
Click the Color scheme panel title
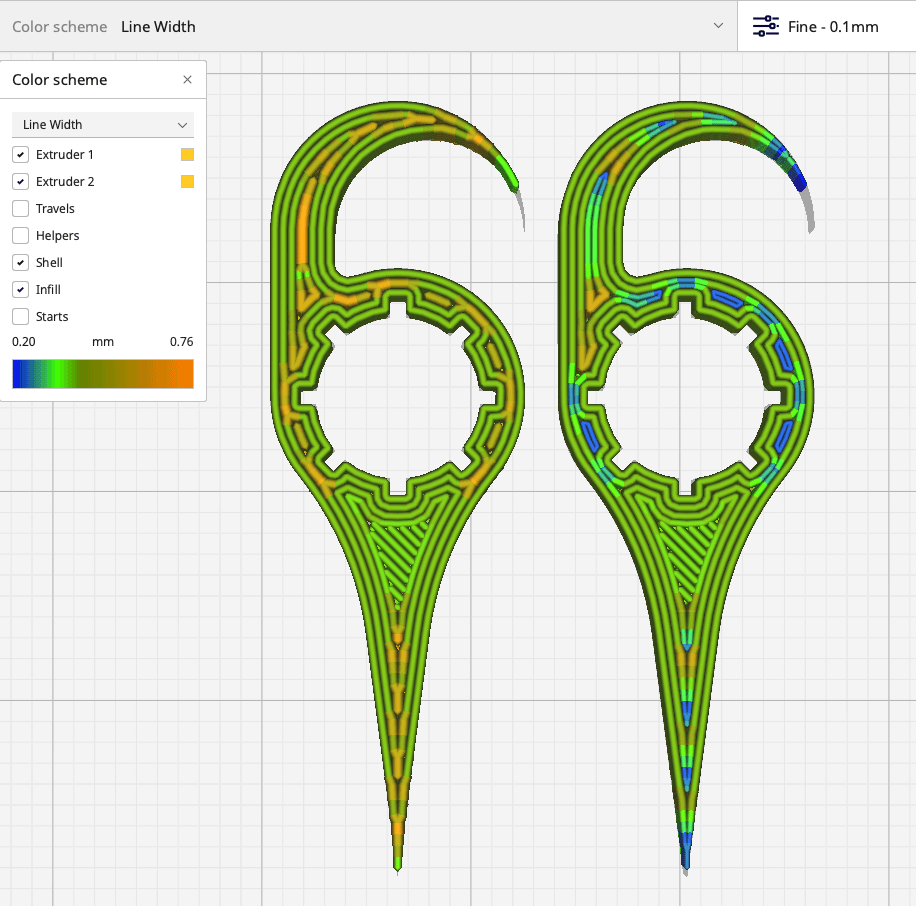coord(59,80)
